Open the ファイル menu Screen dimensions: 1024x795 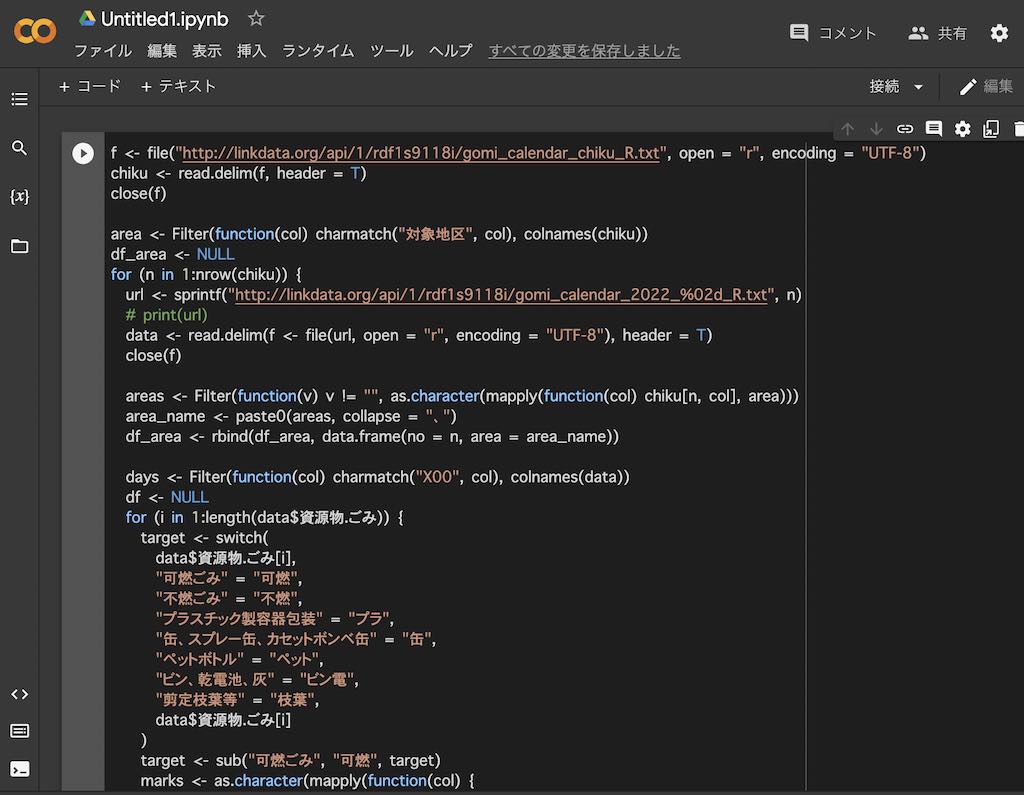pyautogui.click(x=103, y=51)
